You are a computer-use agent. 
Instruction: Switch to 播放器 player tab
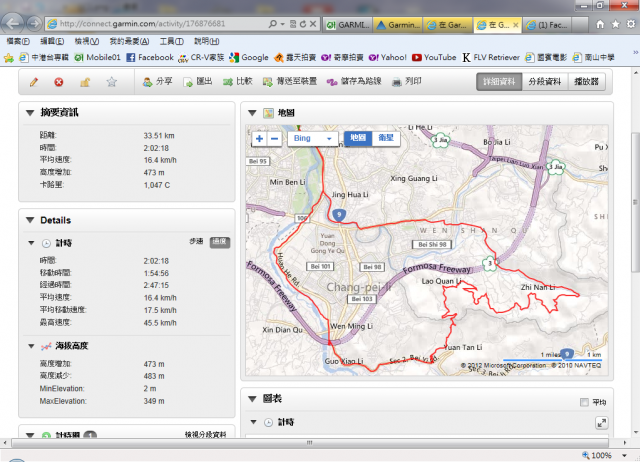586,82
